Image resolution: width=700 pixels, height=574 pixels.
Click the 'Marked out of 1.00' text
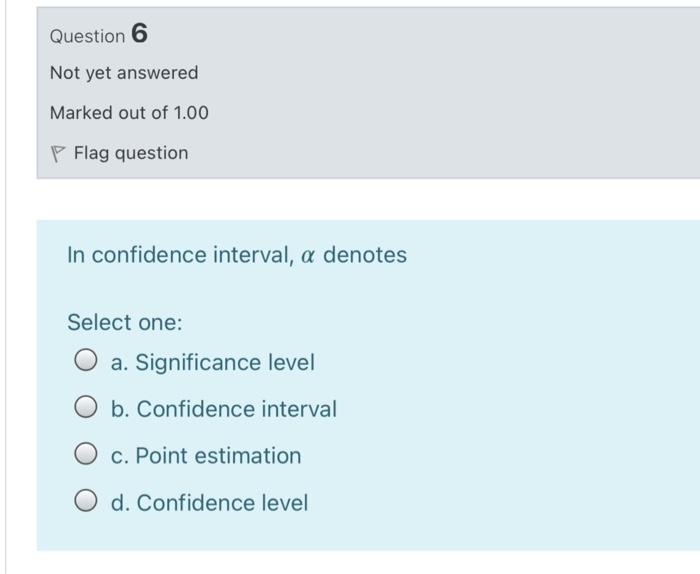(x=129, y=112)
